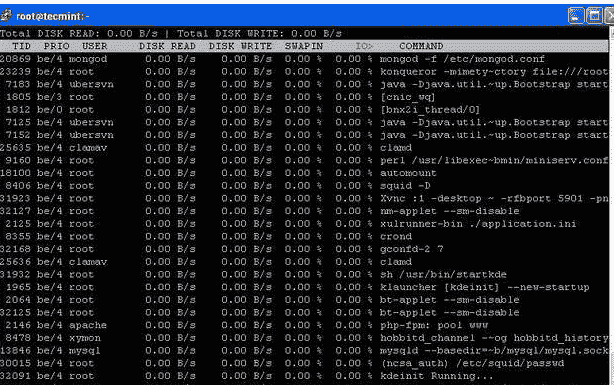The image size is (614, 385).
Task: Click the IO> sort column header
Action: pyautogui.click(x=364, y=46)
